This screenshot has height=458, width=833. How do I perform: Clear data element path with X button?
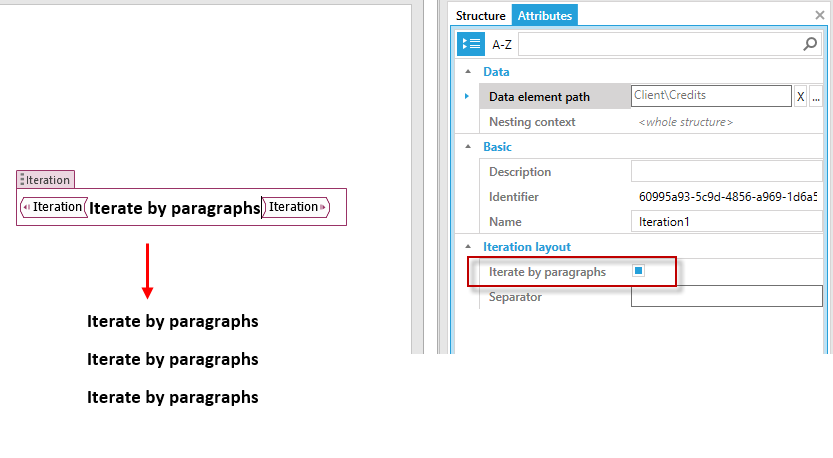coord(800,97)
